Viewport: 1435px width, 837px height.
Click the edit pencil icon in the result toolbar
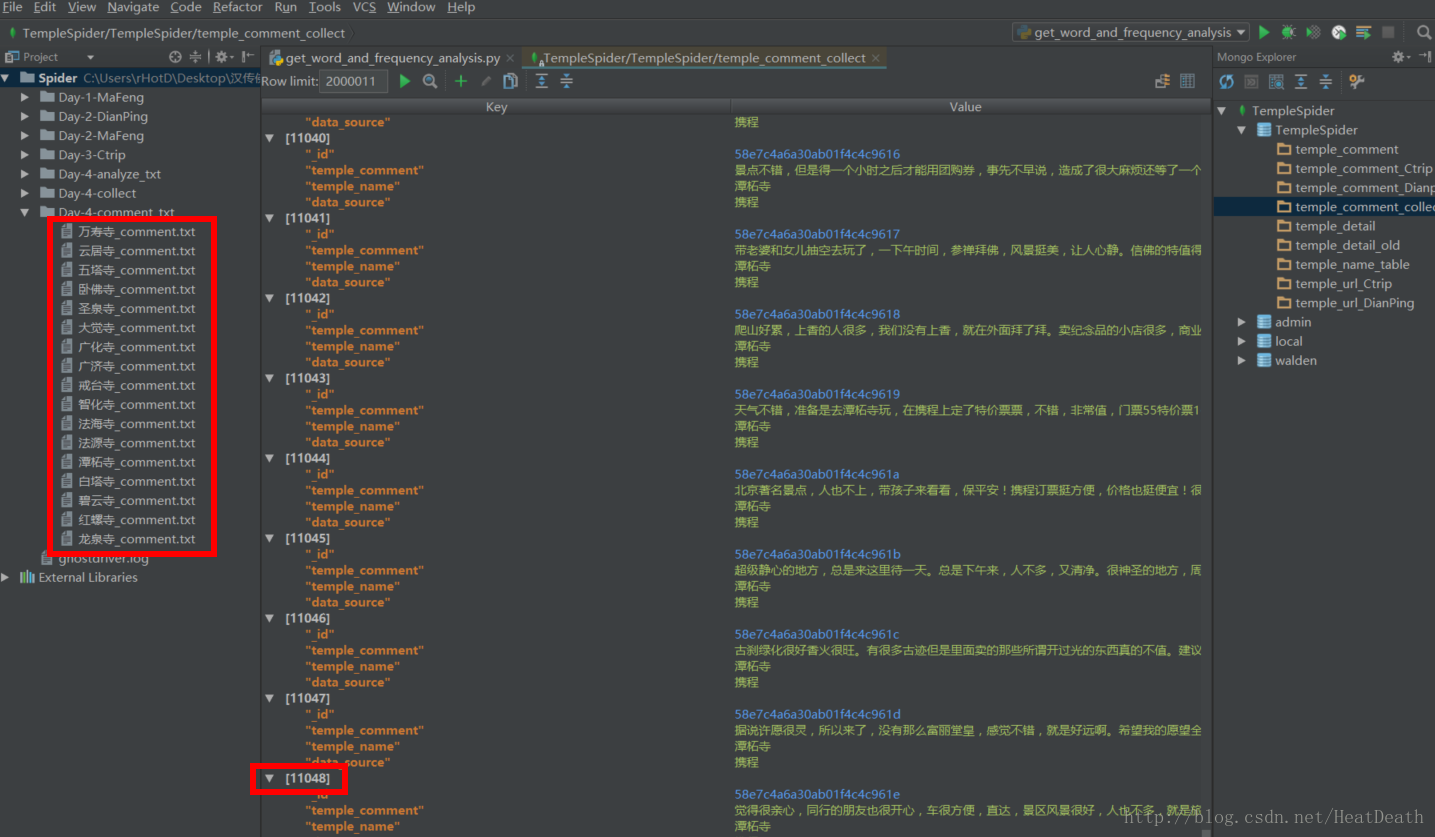coord(486,81)
